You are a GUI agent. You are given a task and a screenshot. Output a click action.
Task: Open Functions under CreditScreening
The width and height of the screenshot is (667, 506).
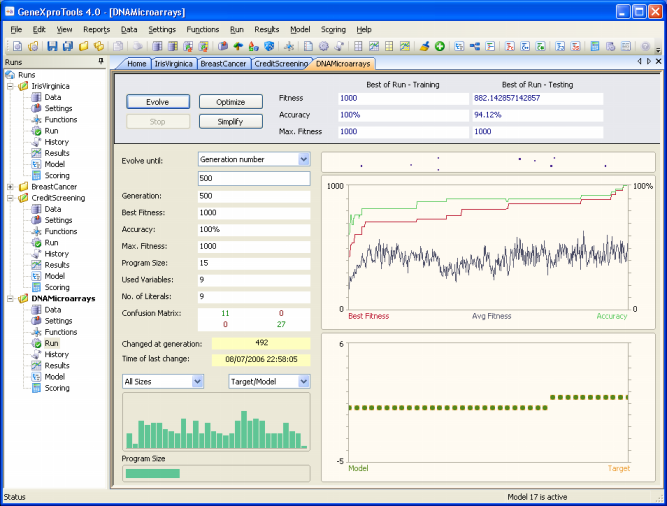[60, 231]
